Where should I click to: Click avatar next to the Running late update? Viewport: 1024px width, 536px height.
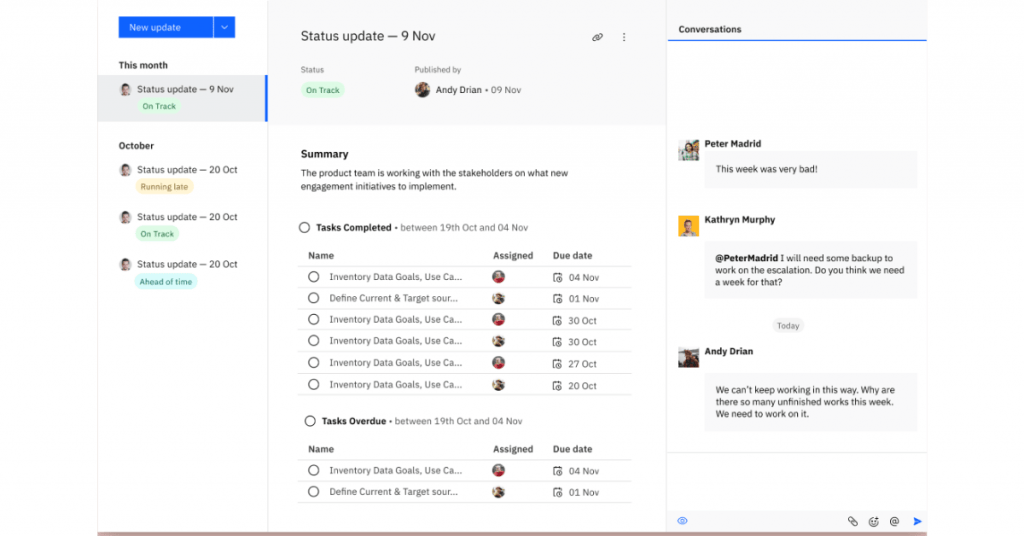[125, 170]
